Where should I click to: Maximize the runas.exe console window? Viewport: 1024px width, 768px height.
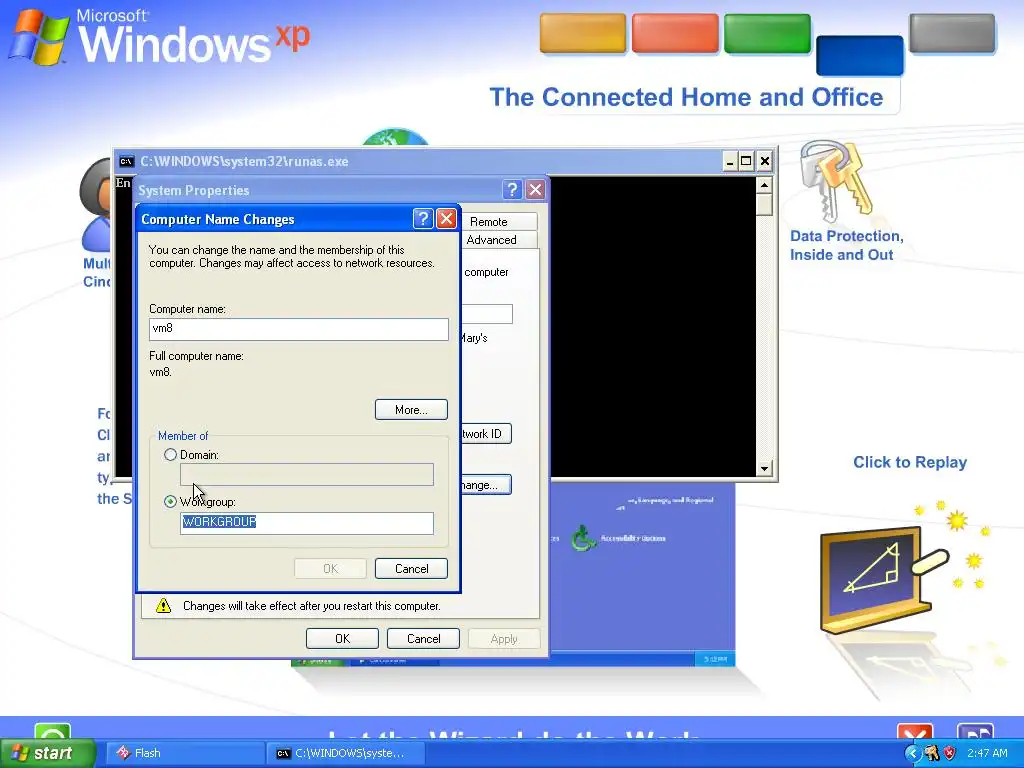pyautogui.click(x=746, y=161)
